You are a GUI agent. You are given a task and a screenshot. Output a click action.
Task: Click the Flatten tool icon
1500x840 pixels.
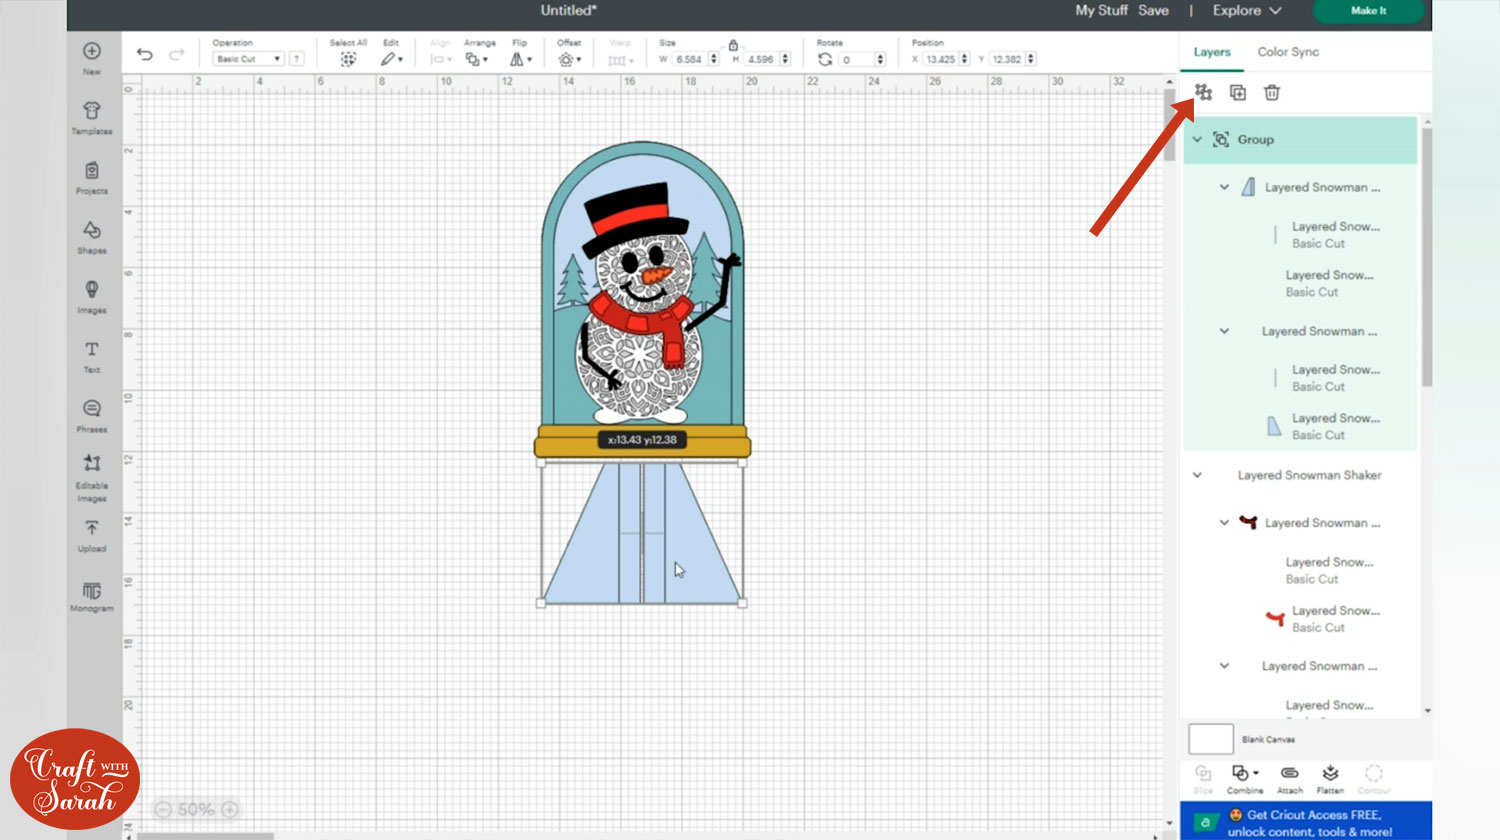pos(1329,778)
